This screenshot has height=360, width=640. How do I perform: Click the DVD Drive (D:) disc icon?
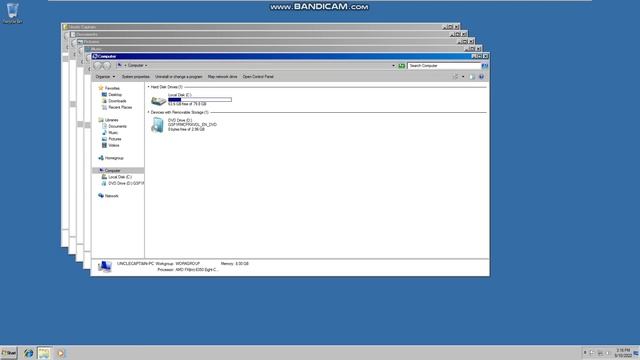point(158,125)
